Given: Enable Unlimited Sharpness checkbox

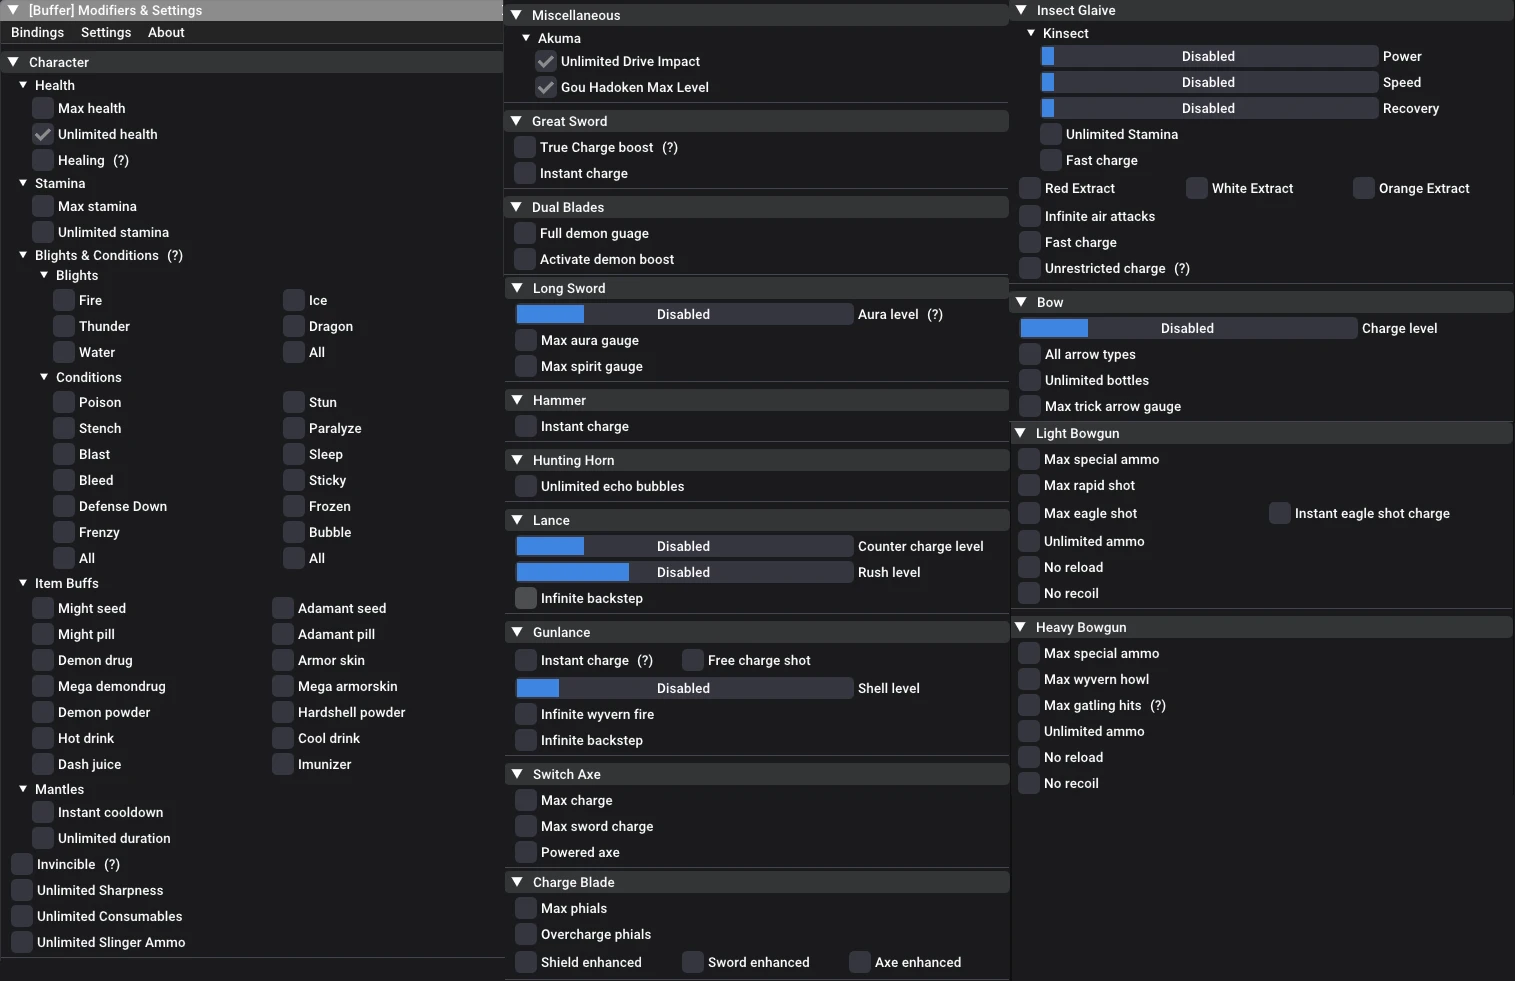Looking at the screenshot, I should pyautogui.click(x=22, y=890).
